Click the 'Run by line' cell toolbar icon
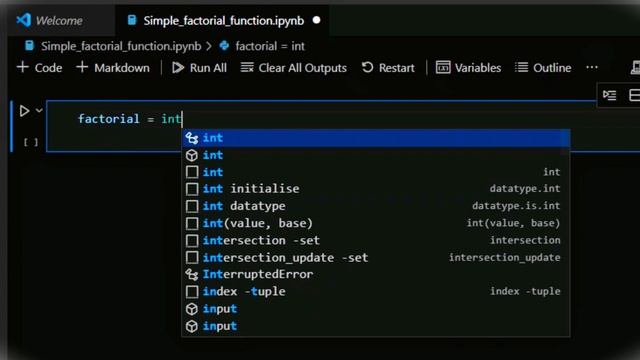The image size is (640, 360). tap(609, 95)
